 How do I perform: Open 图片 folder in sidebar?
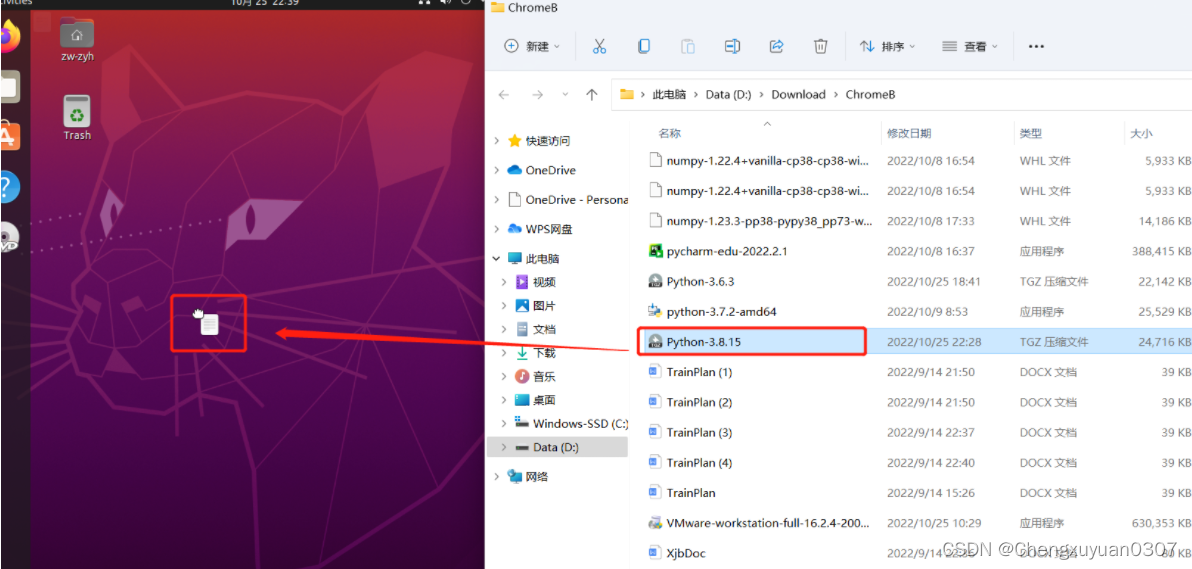(x=536, y=306)
